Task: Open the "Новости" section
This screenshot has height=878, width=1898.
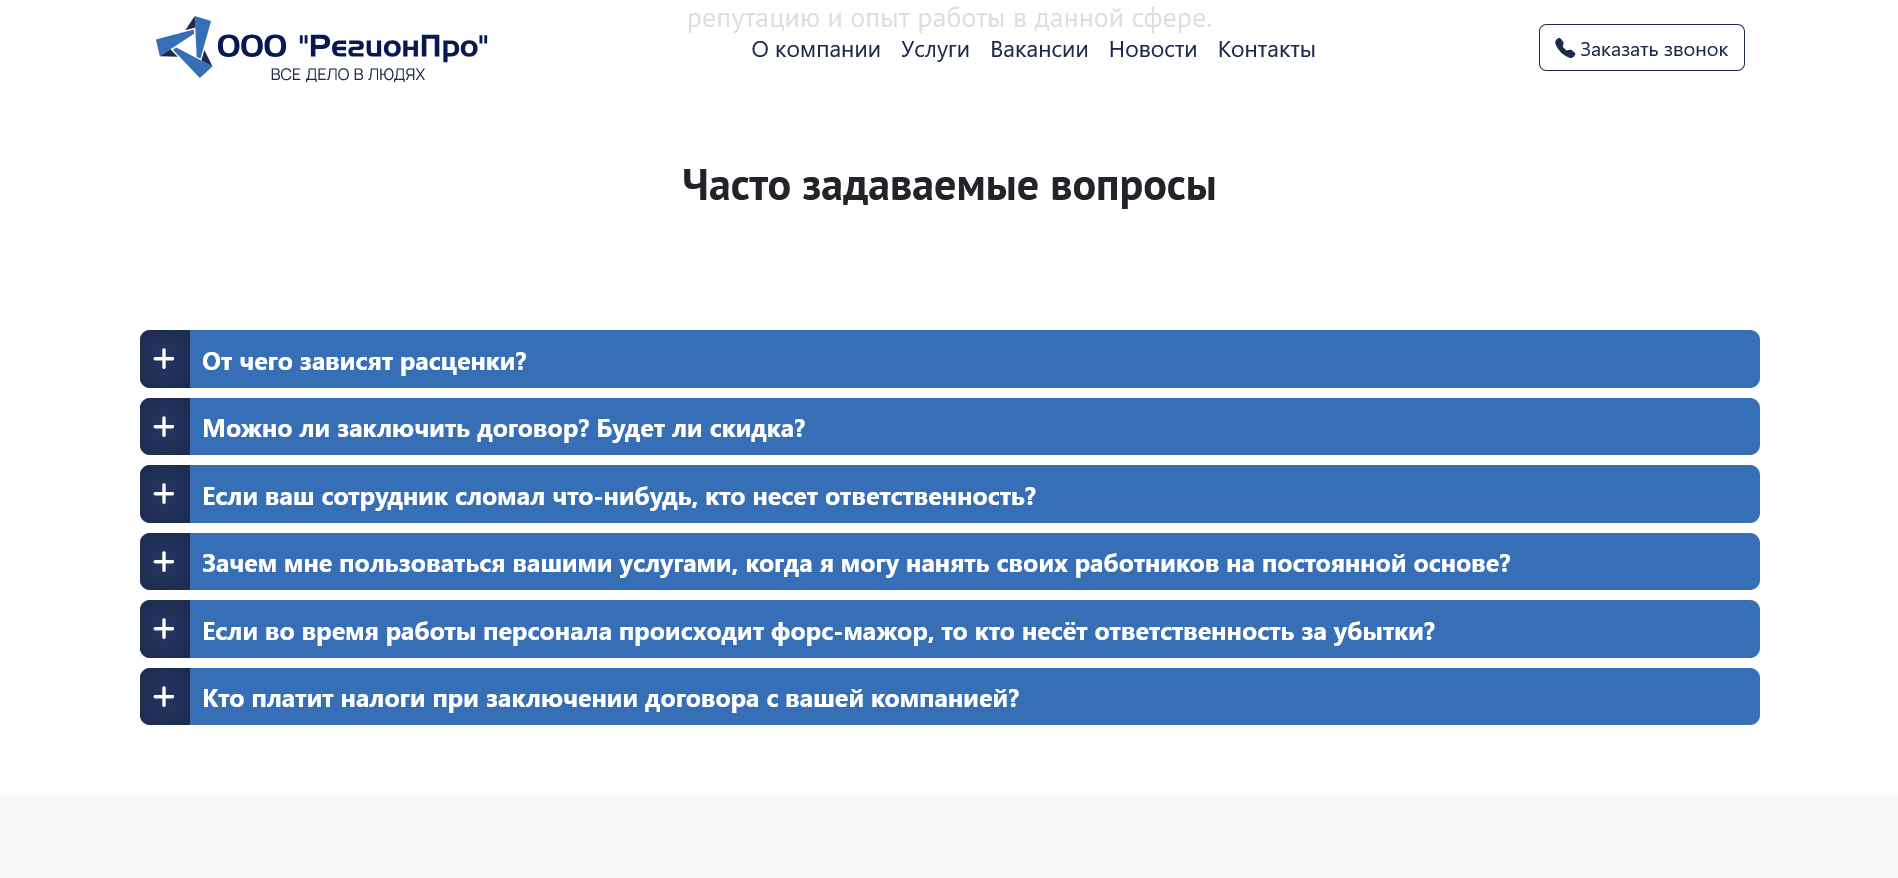Action: (1152, 50)
